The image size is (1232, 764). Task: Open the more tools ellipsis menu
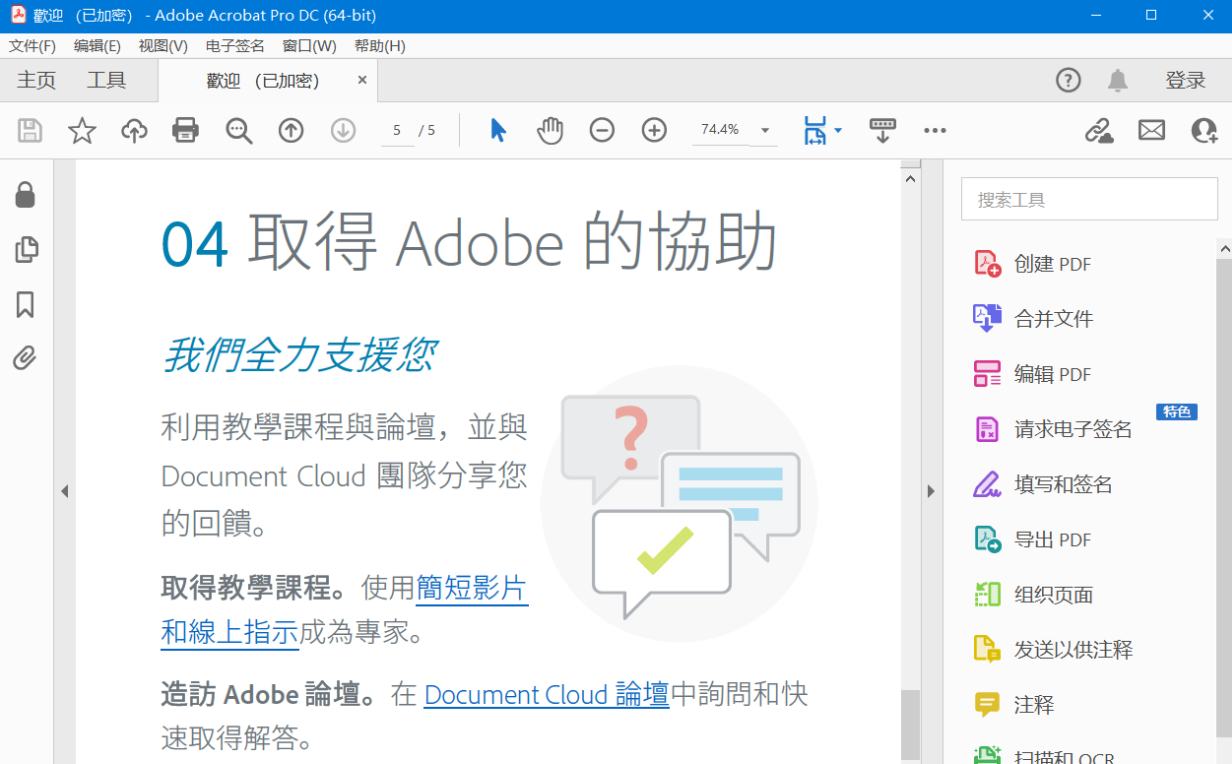tap(934, 130)
